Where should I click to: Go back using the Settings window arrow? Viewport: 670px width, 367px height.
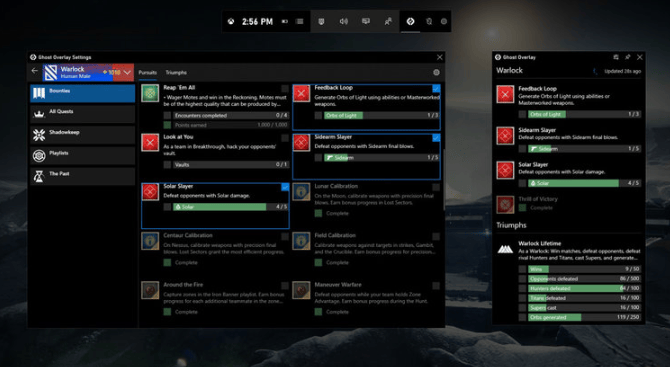(35, 71)
